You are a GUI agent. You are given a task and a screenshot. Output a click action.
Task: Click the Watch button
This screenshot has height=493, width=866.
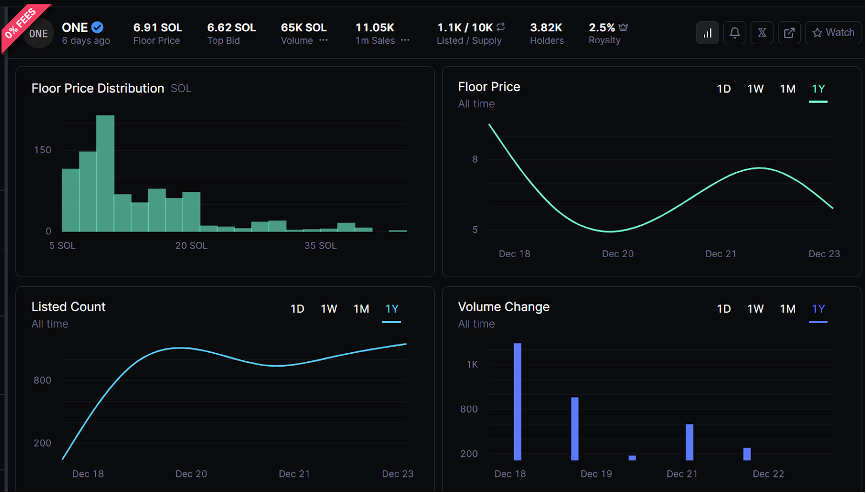(832, 33)
